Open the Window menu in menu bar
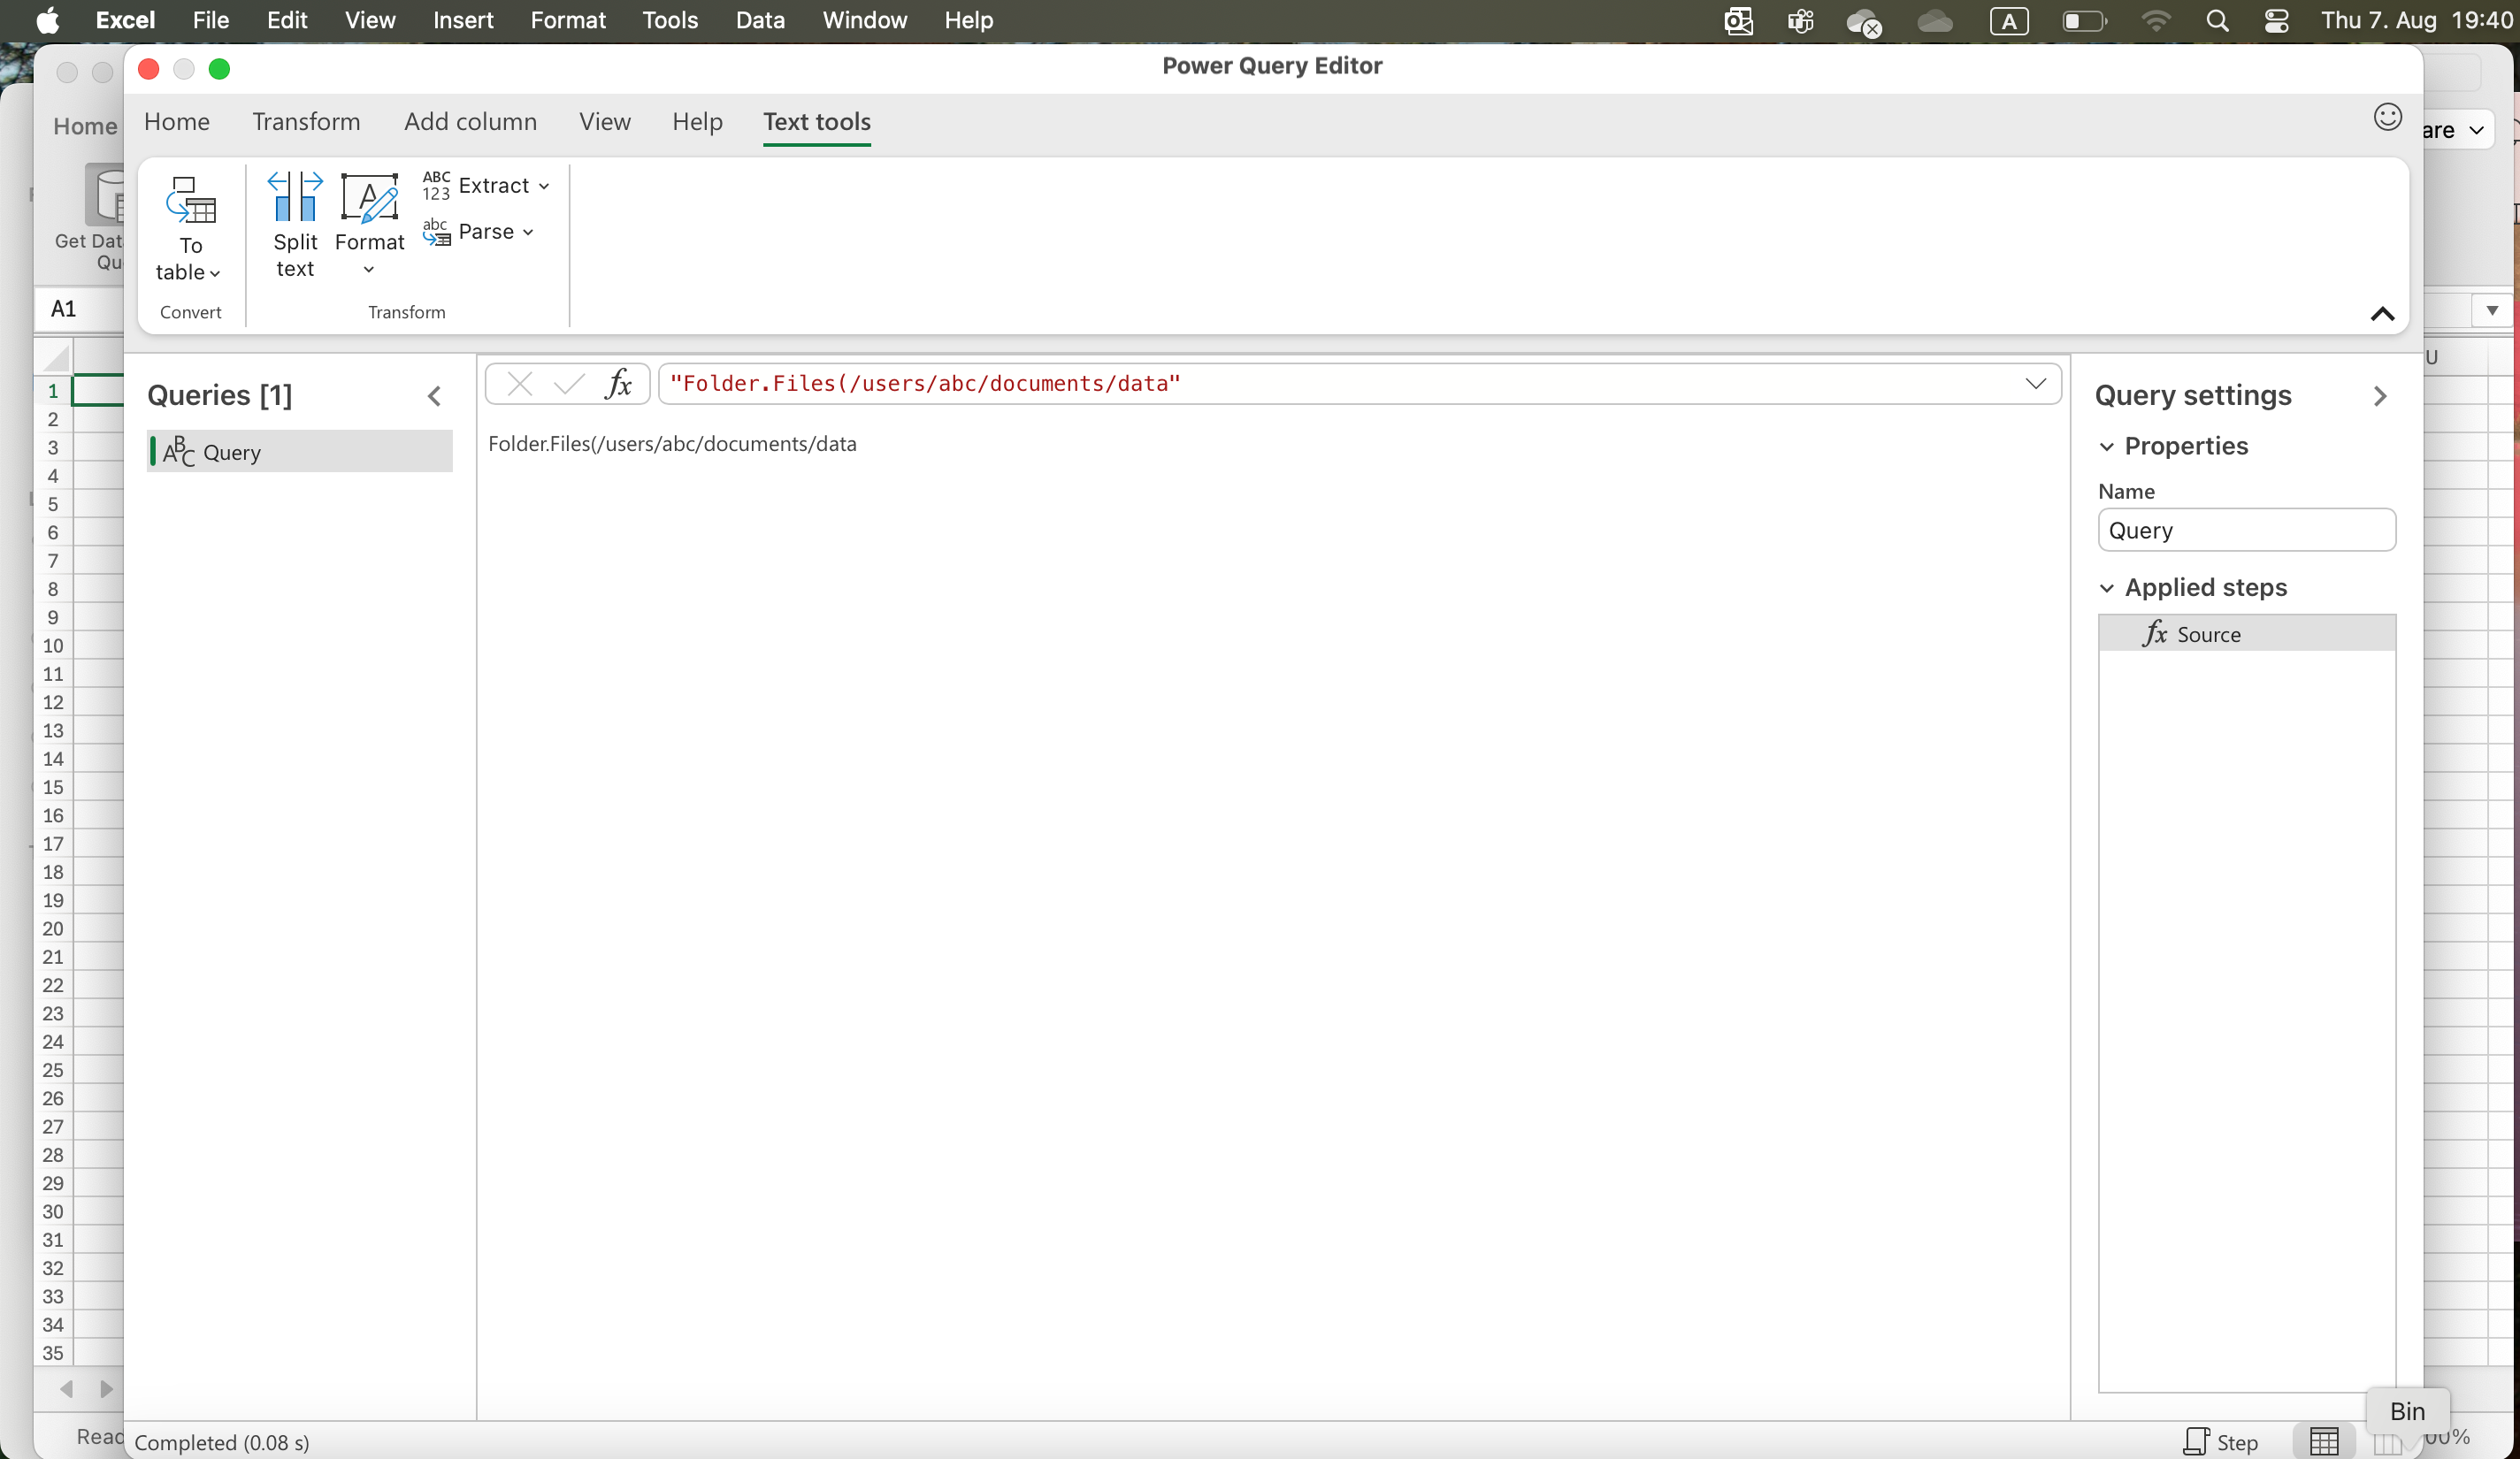The height and width of the screenshot is (1459, 2520). click(x=865, y=20)
